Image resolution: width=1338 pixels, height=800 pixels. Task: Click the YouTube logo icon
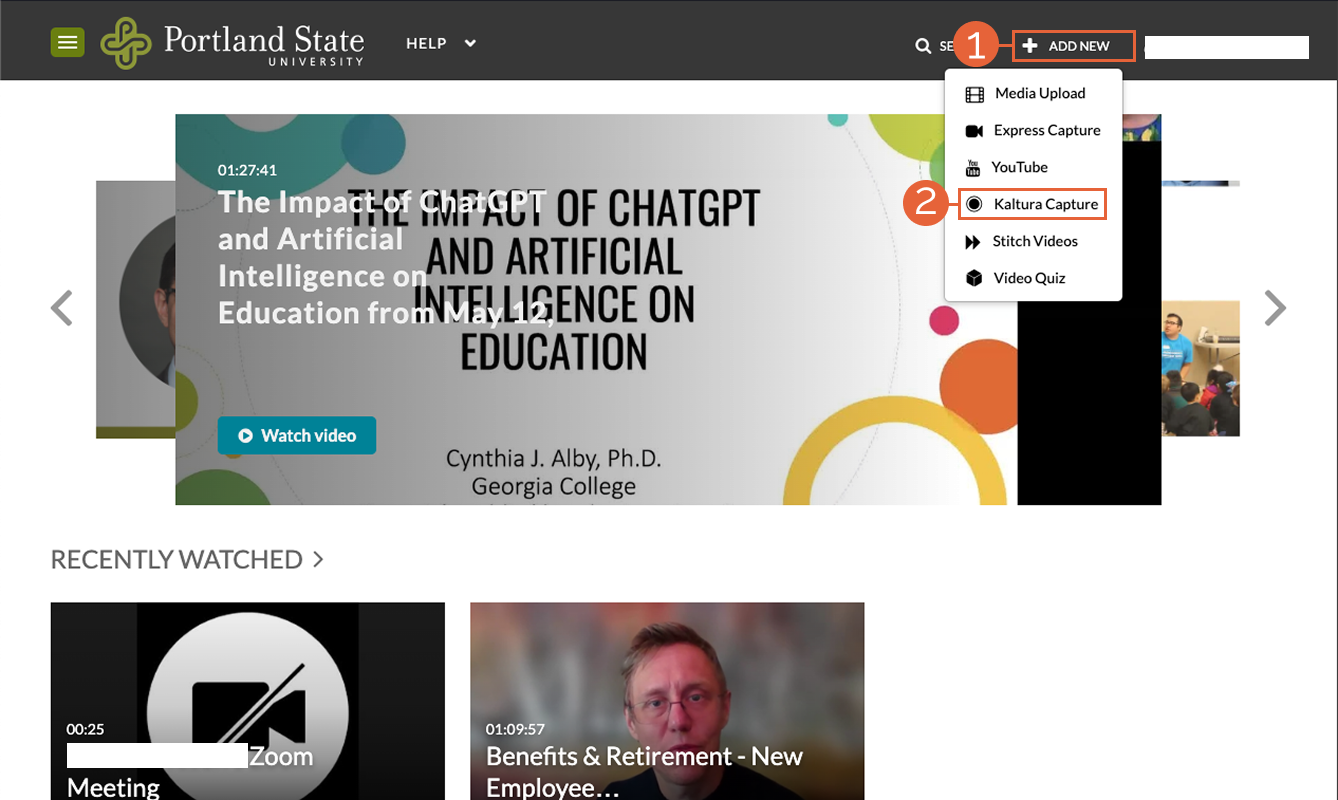coord(973,168)
